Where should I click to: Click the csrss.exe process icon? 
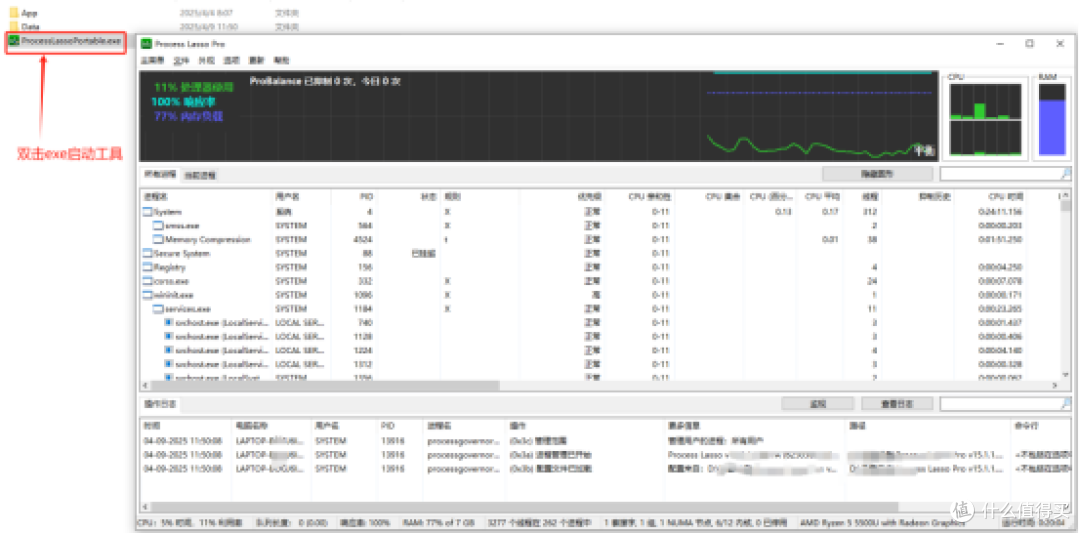pos(147,281)
